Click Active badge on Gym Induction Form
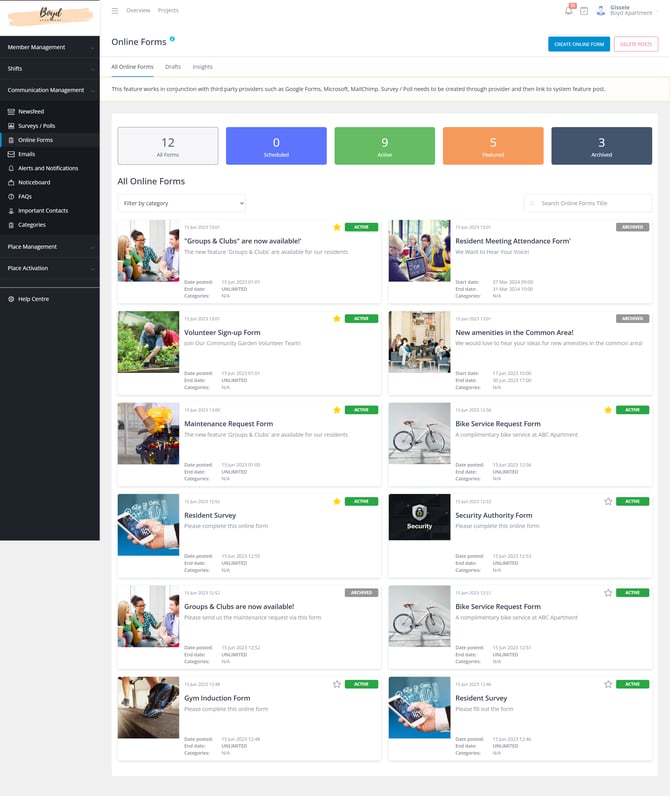Image resolution: width=670 pixels, height=796 pixels. coord(361,684)
